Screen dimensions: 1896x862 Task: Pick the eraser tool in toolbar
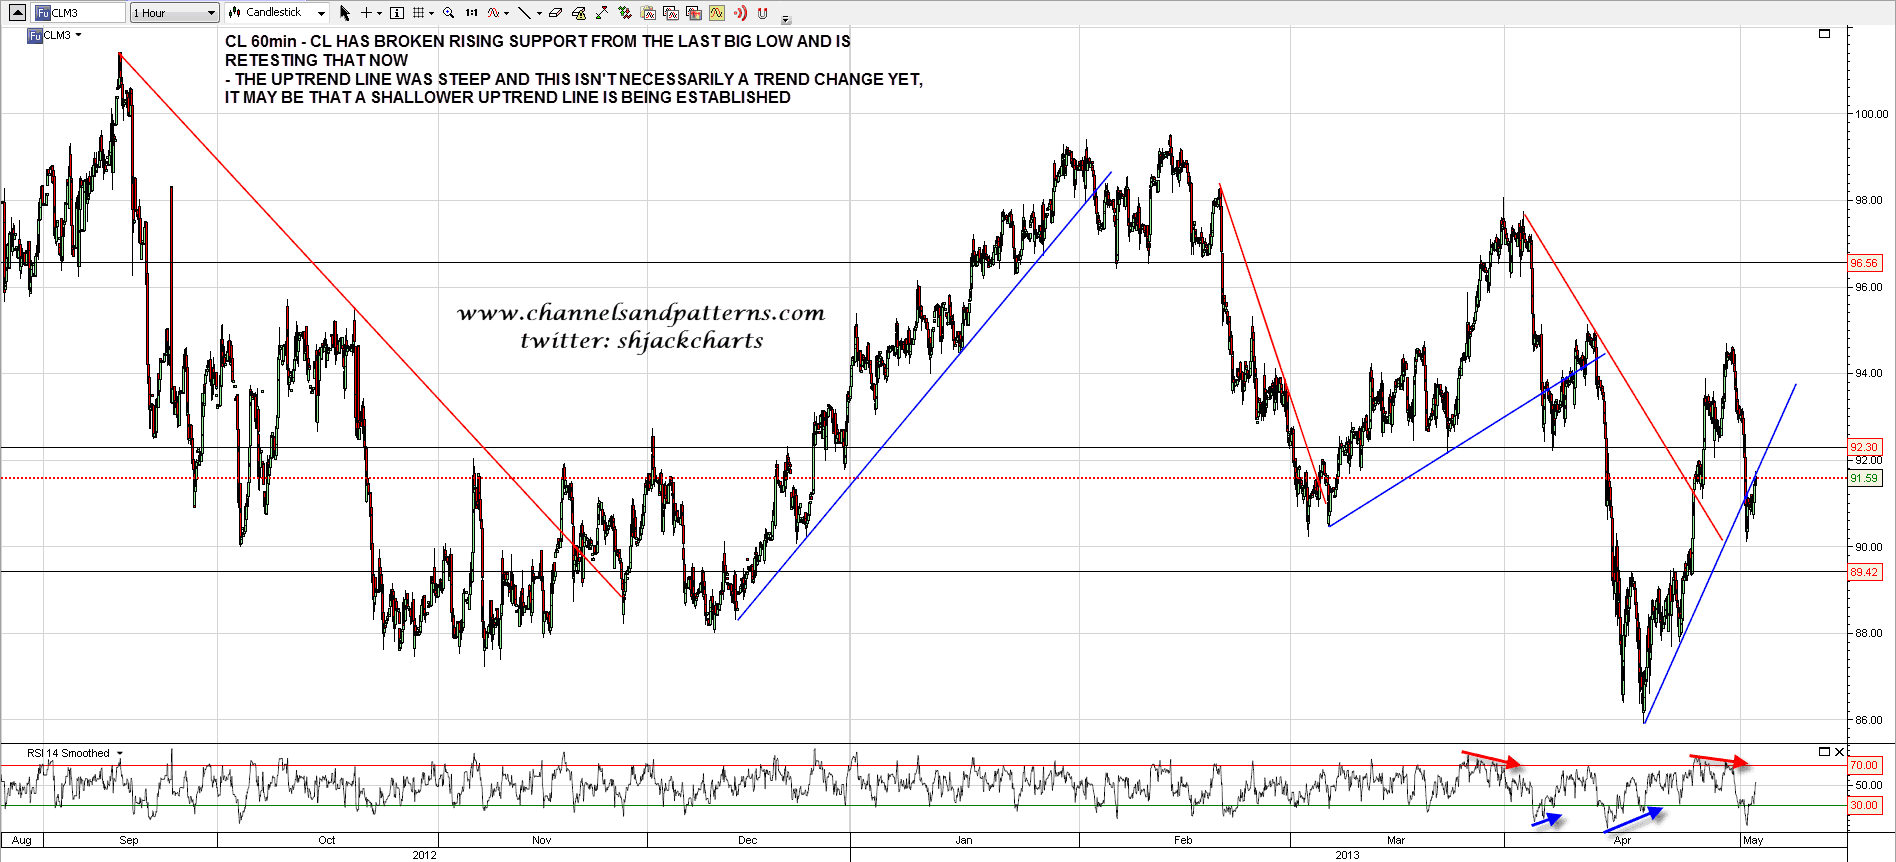(556, 13)
